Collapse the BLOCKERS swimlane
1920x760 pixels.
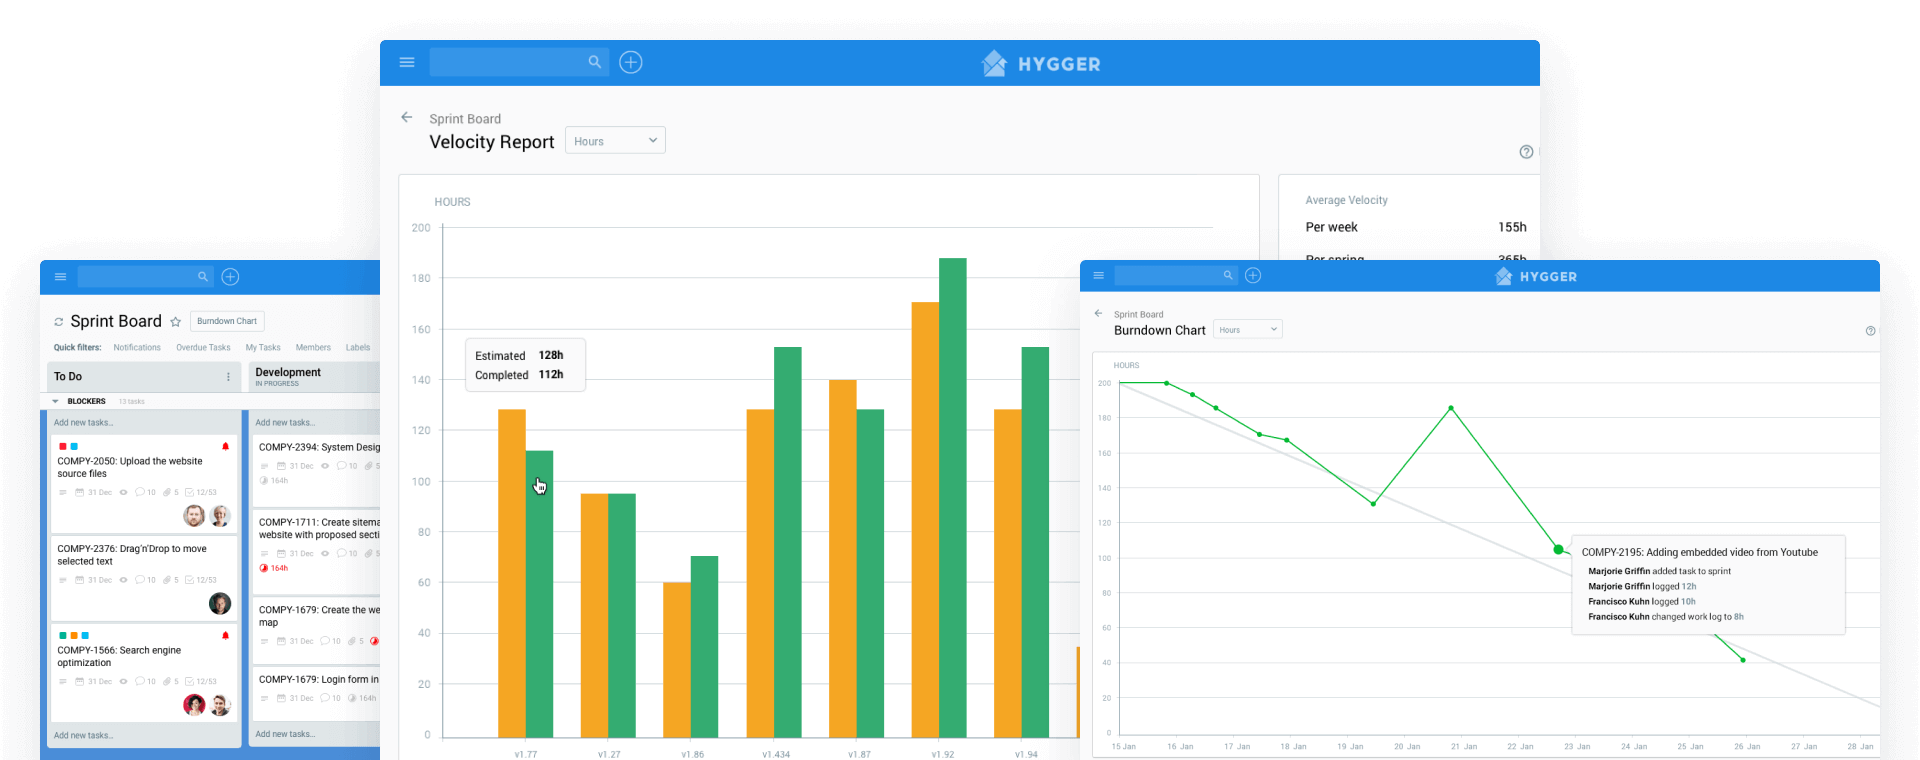point(56,401)
